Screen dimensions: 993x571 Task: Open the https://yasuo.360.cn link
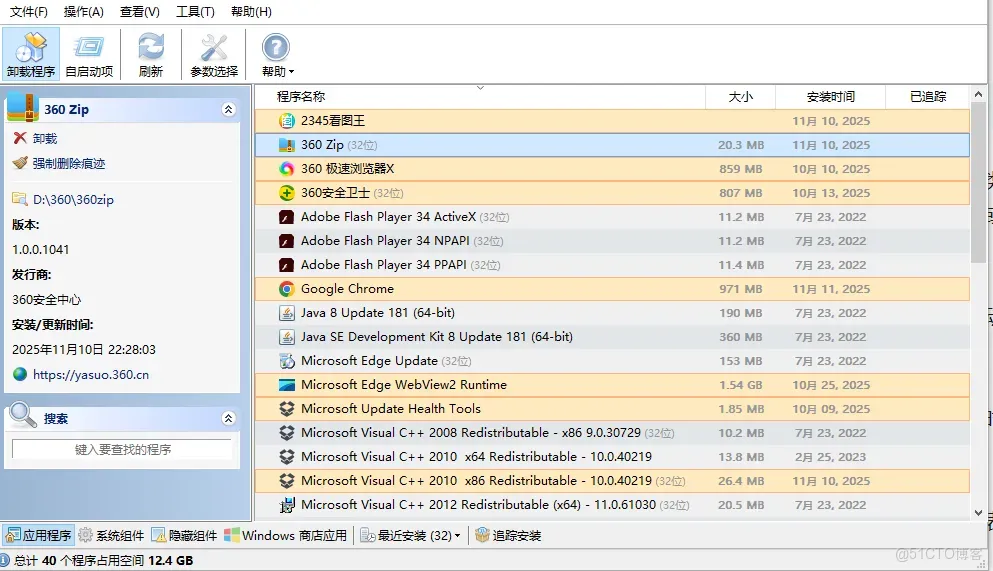(x=91, y=374)
